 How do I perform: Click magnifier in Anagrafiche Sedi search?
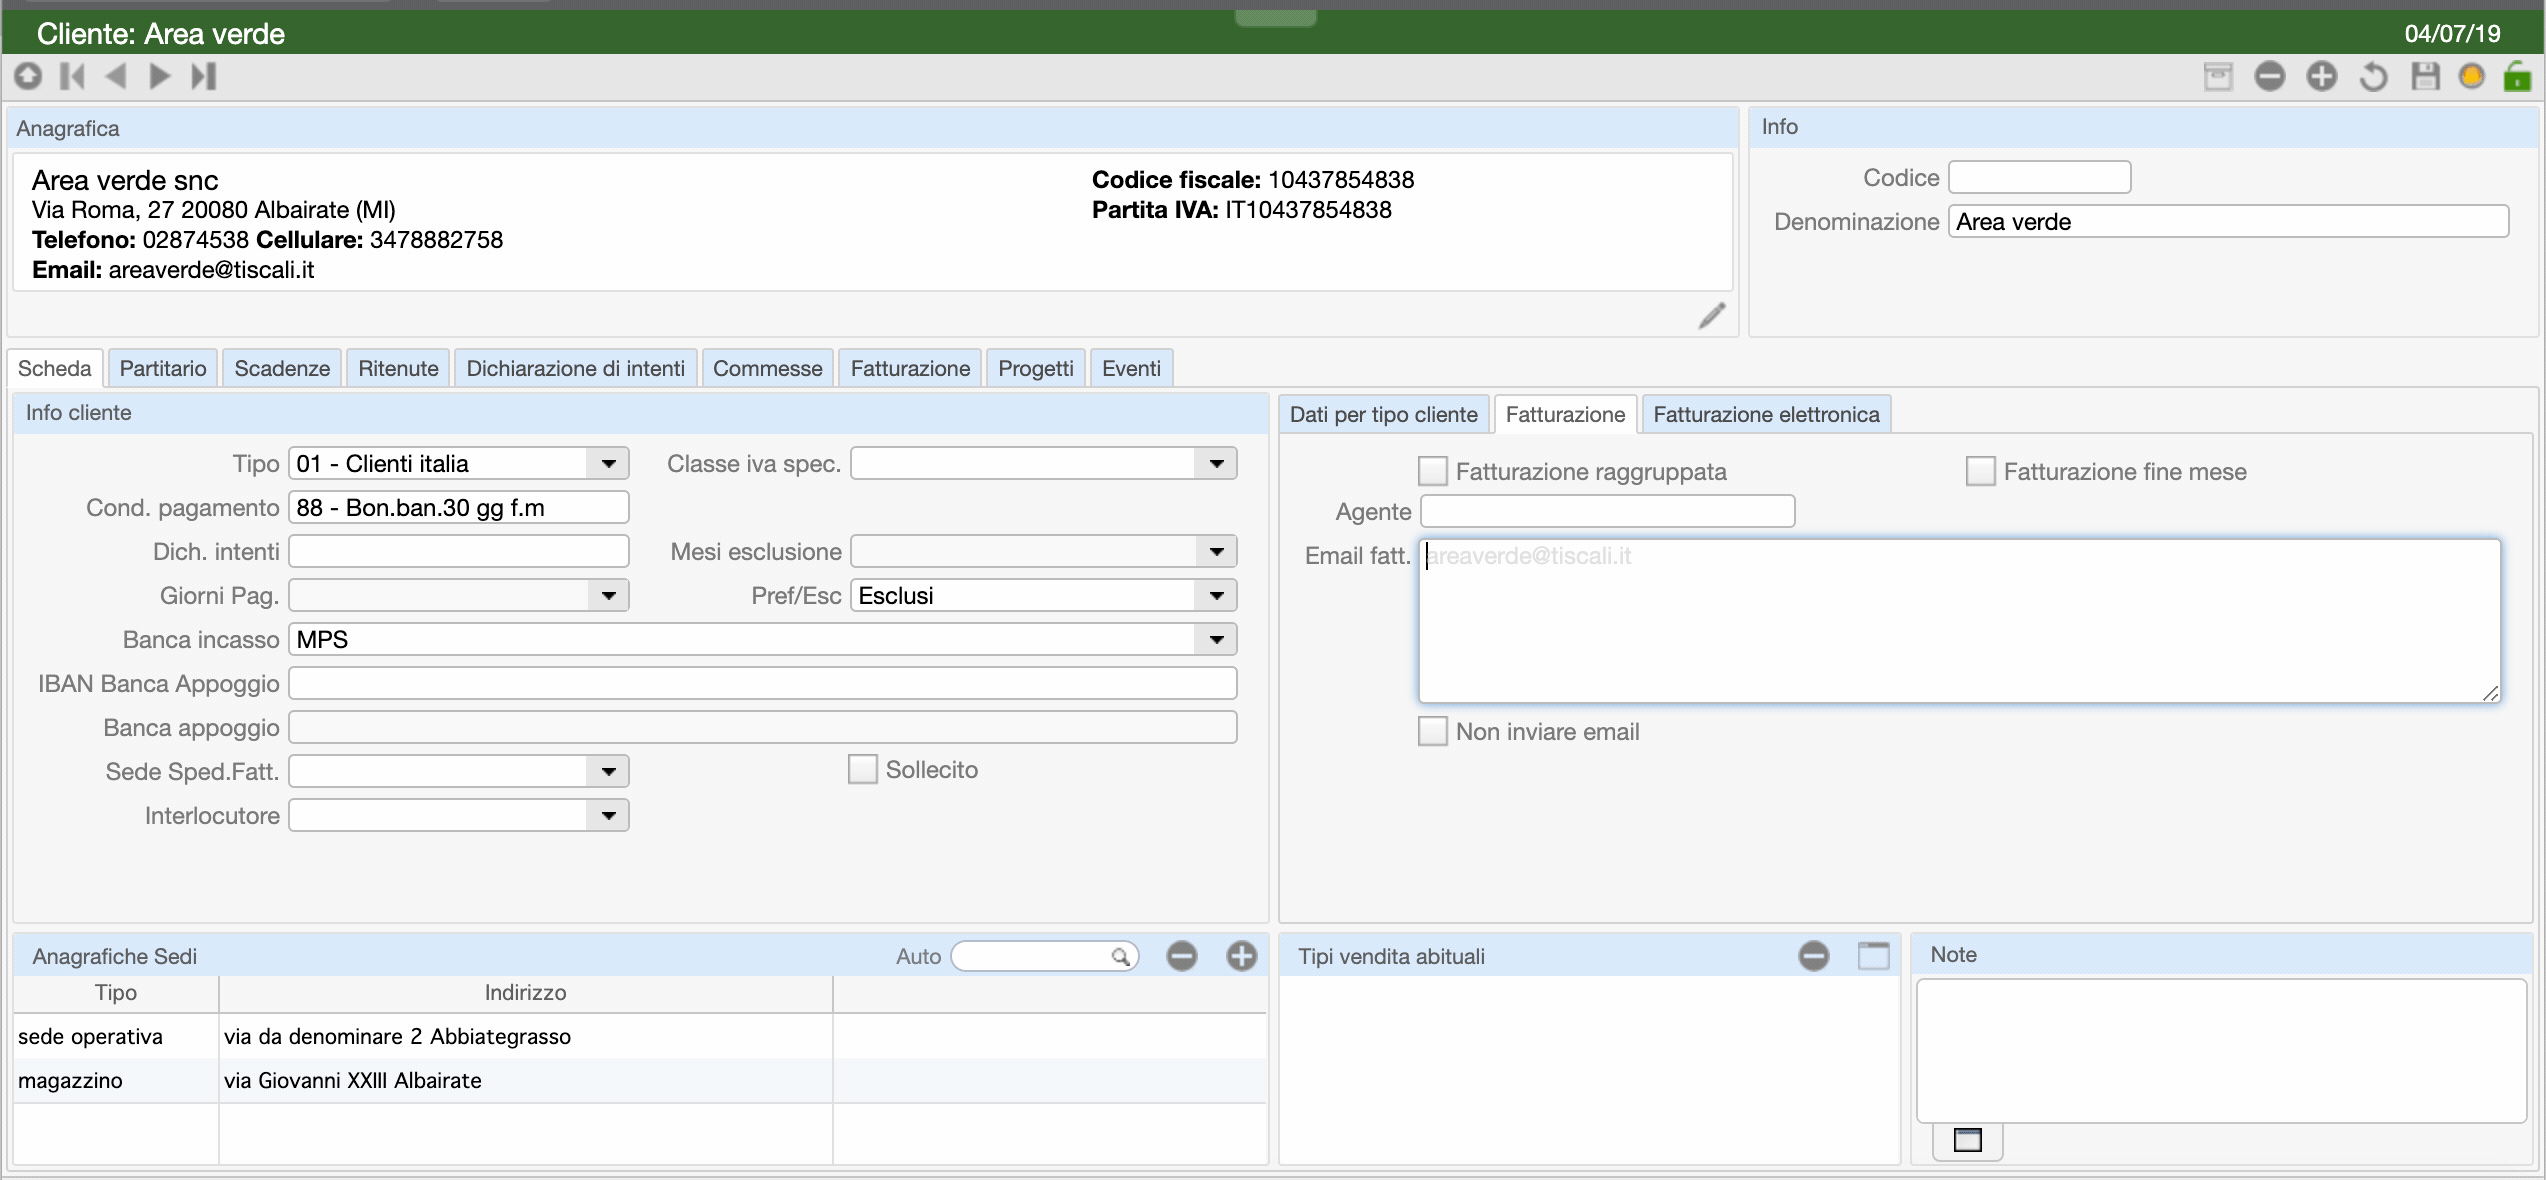(x=1120, y=957)
